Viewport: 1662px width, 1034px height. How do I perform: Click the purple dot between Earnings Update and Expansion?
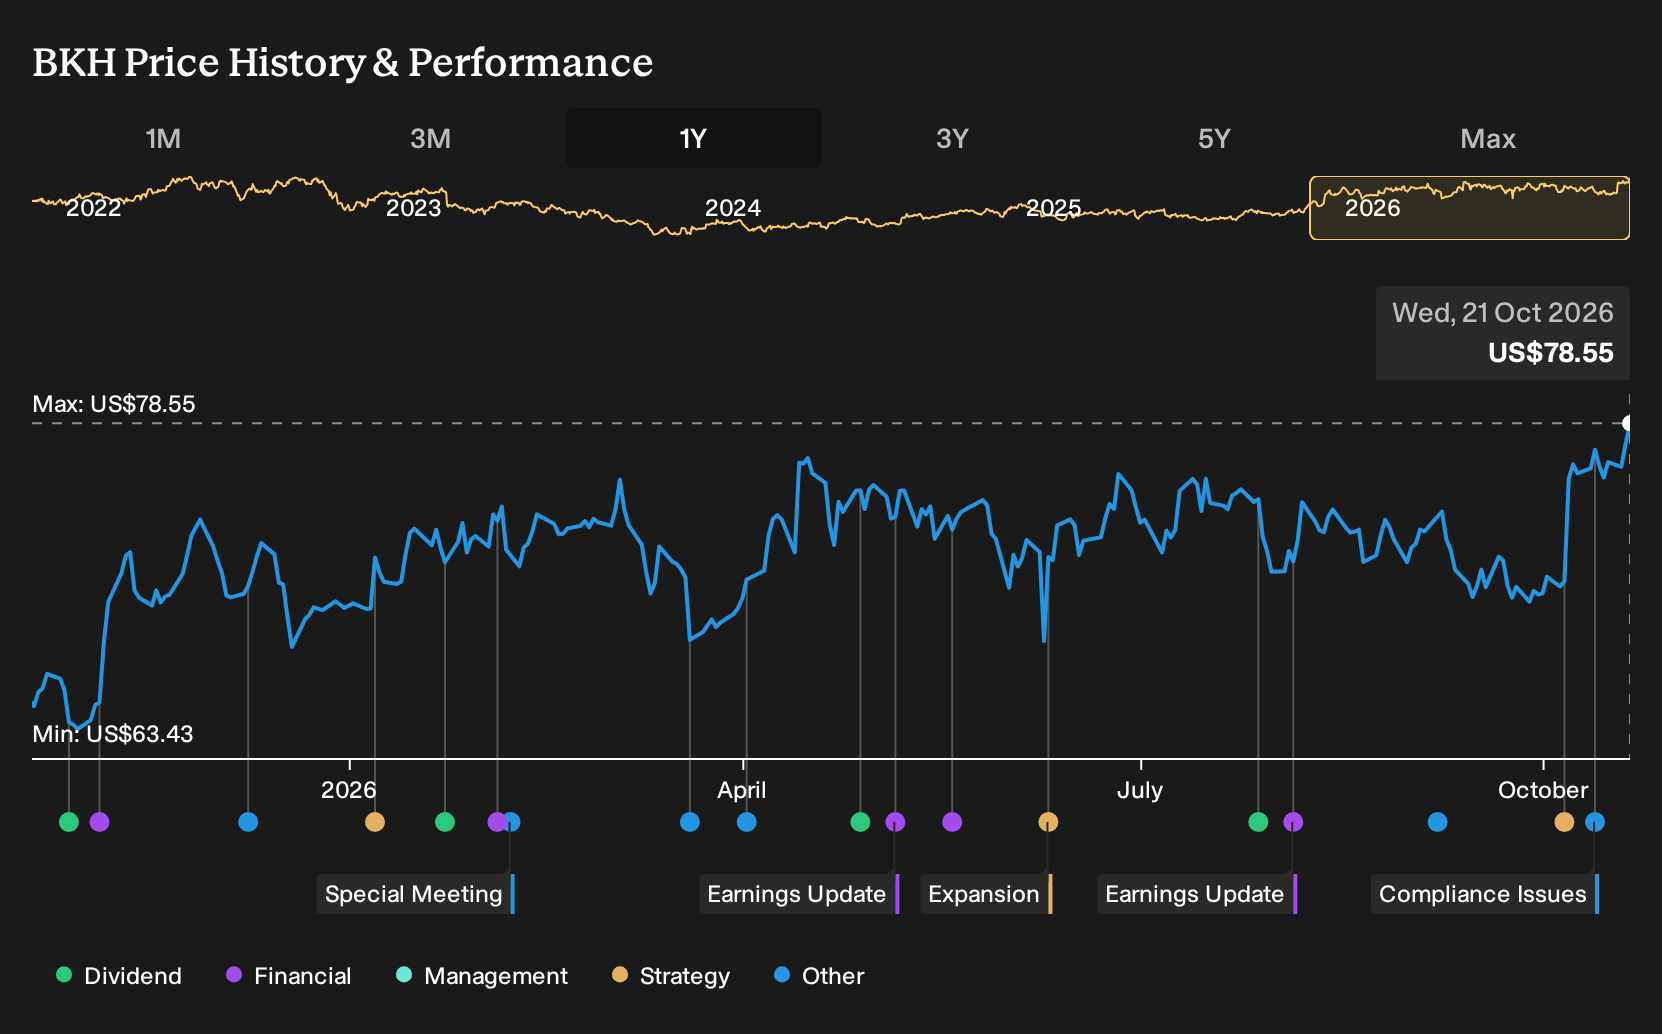point(952,822)
